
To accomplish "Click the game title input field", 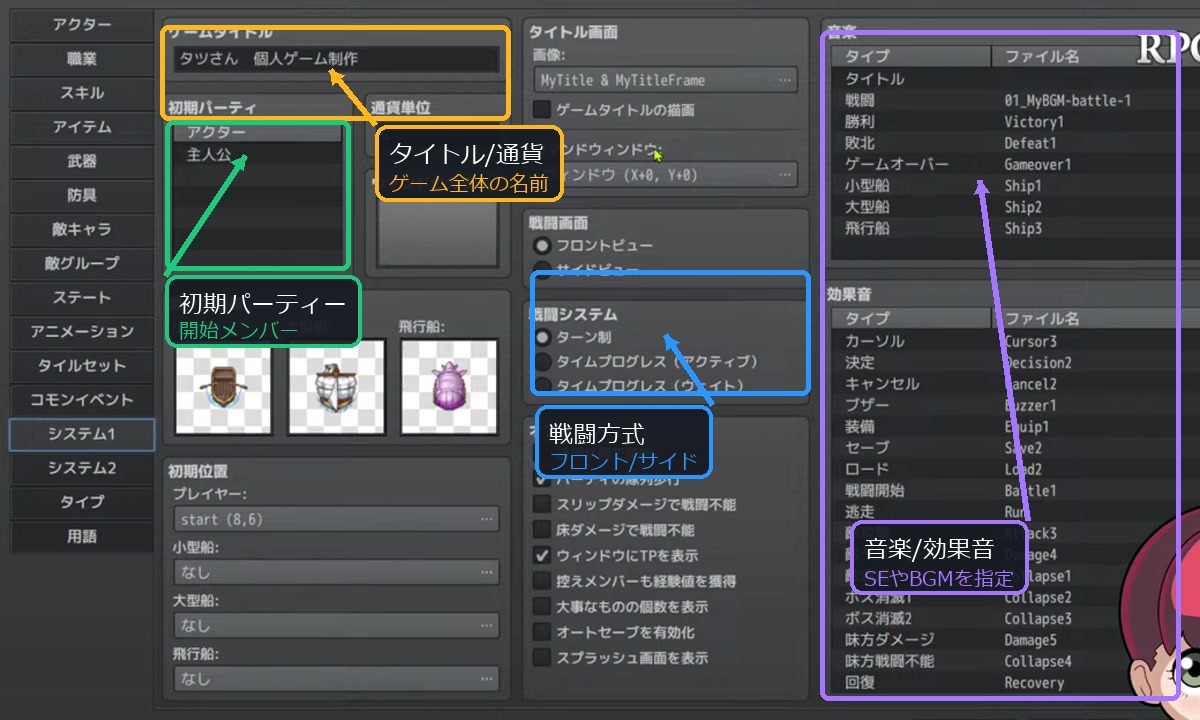I will (x=335, y=59).
